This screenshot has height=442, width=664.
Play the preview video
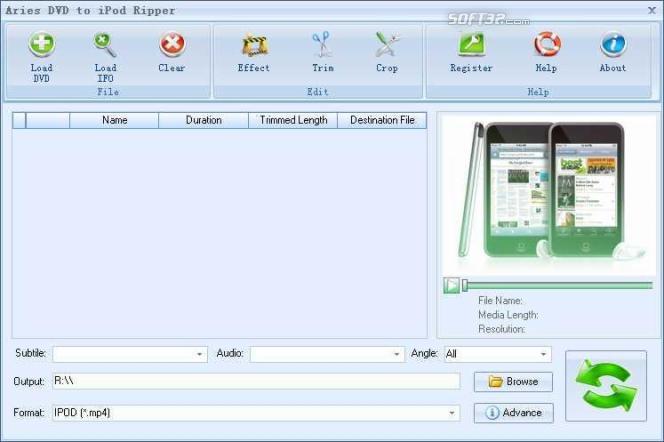tap(452, 285)
